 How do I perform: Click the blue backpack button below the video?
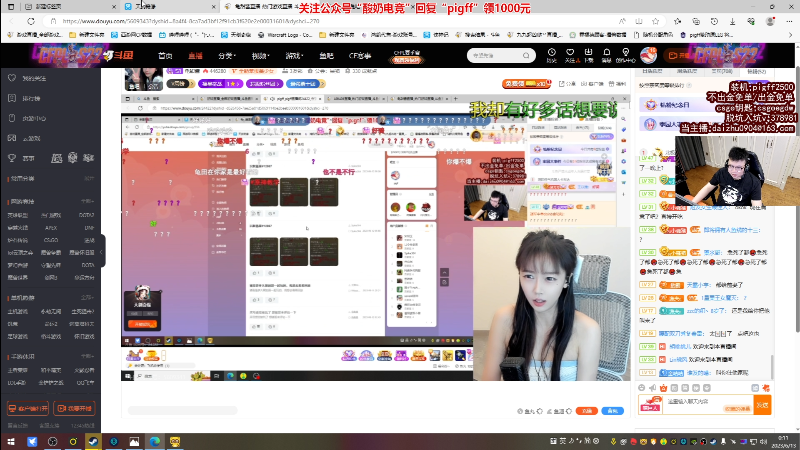click(x=612, y=411)
